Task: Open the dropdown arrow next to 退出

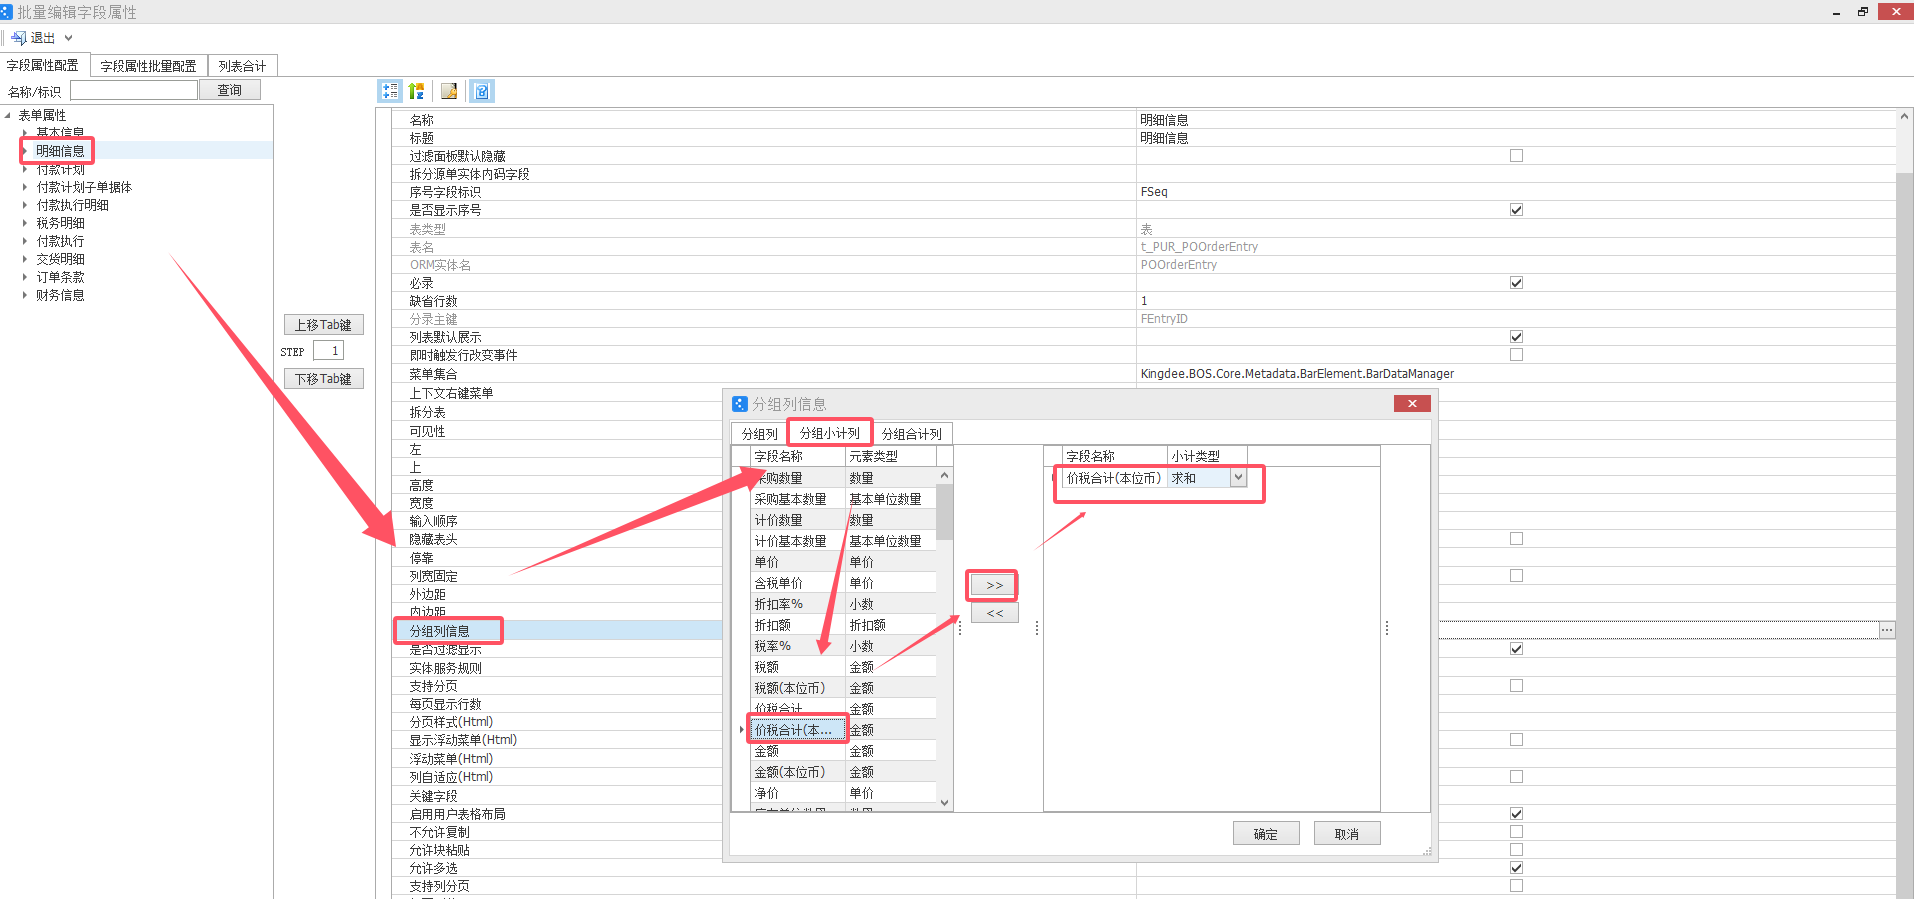Action: pos(69,38)
